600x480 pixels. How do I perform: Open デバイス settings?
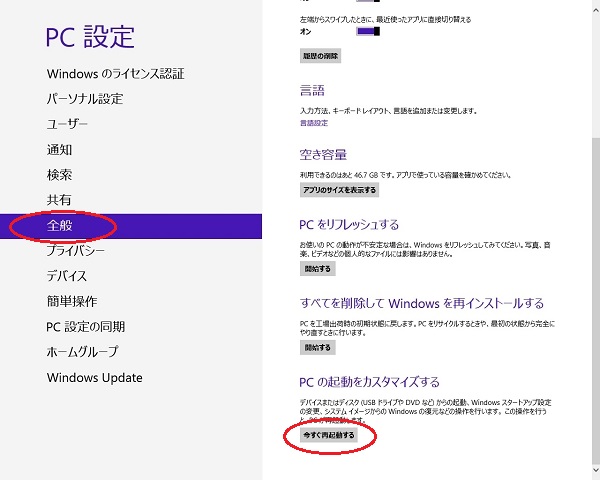pos(67,276)
